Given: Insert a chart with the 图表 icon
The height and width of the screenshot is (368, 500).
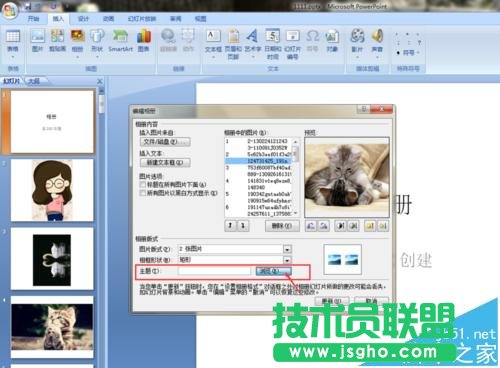Looking at the screenshot, I should (144, 40).
